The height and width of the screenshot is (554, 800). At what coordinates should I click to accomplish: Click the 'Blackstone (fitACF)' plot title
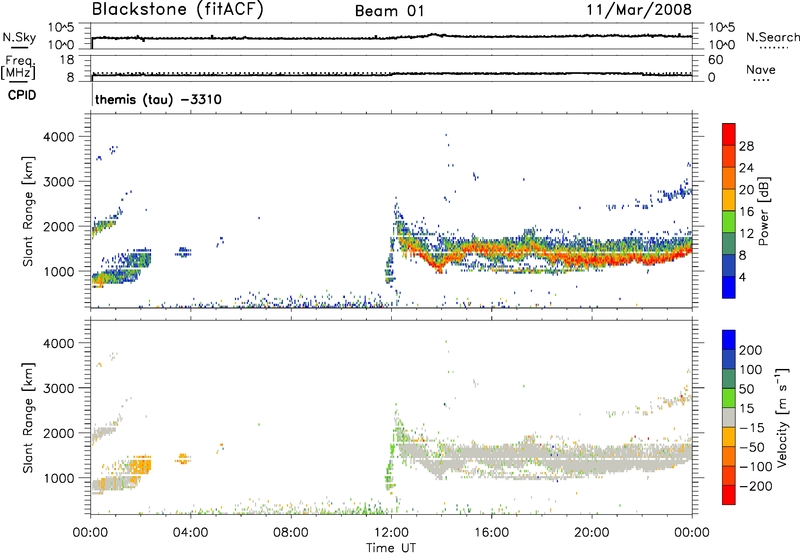[x=178, y=9]
